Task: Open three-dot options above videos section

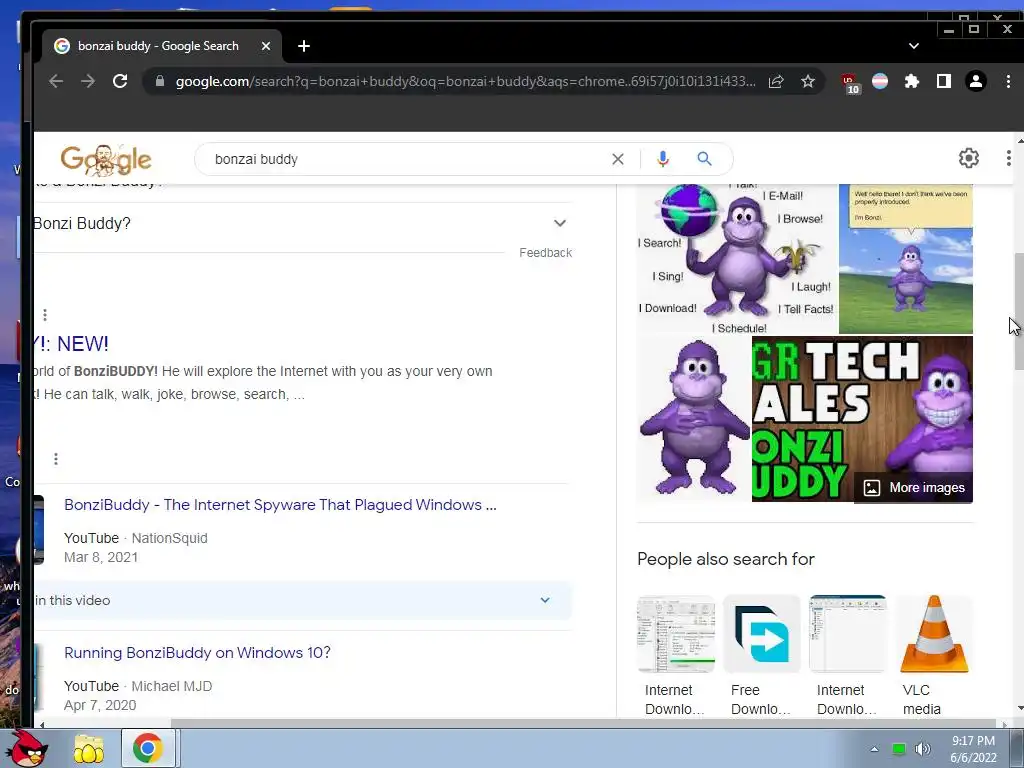Action: point(56,459)
